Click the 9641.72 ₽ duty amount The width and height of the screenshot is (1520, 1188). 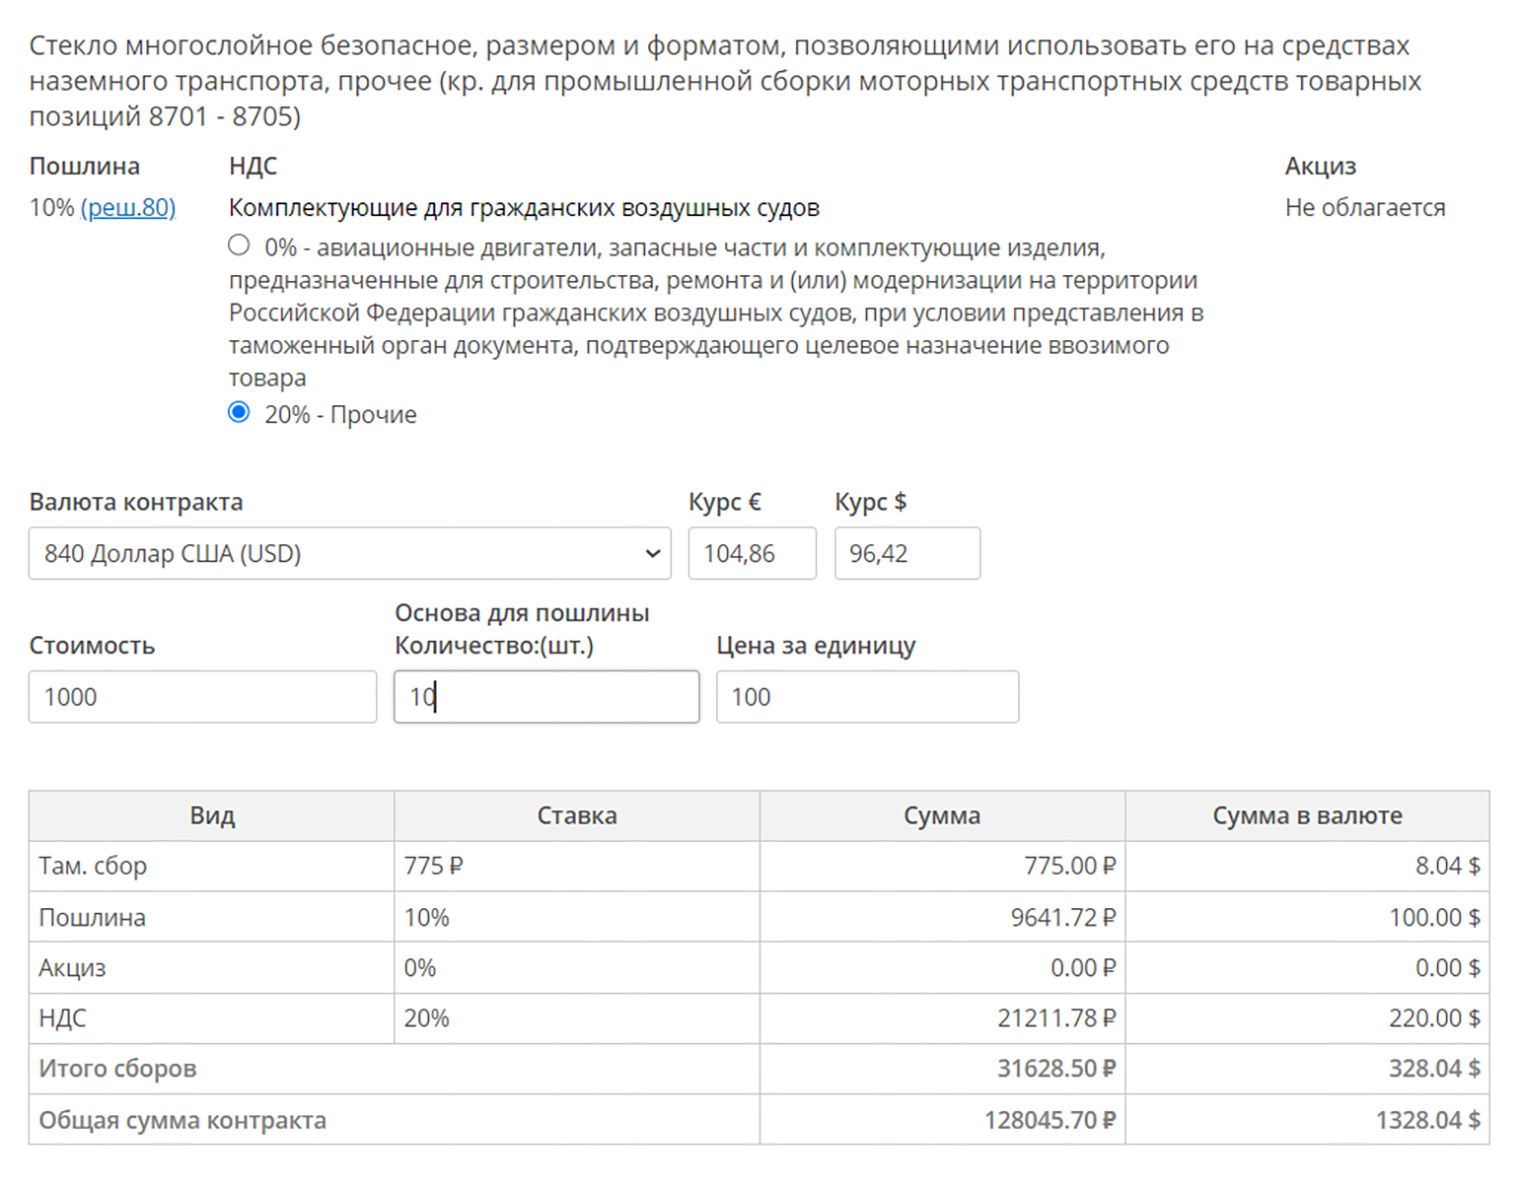[1063, 917]
